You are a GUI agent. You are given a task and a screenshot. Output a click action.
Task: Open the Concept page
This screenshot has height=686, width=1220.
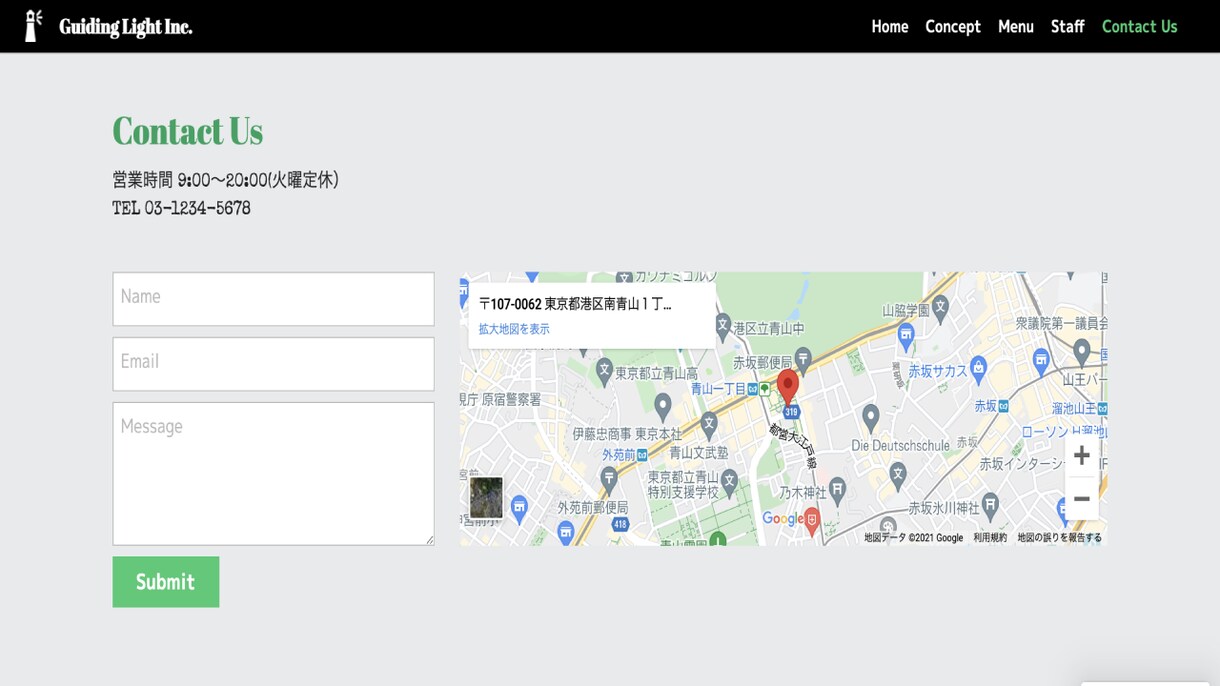(953, 27)
